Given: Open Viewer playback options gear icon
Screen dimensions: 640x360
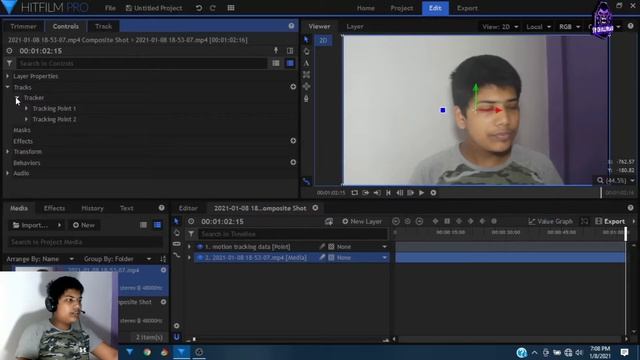Looking at the screenshot, I should [x=433, y=193].
